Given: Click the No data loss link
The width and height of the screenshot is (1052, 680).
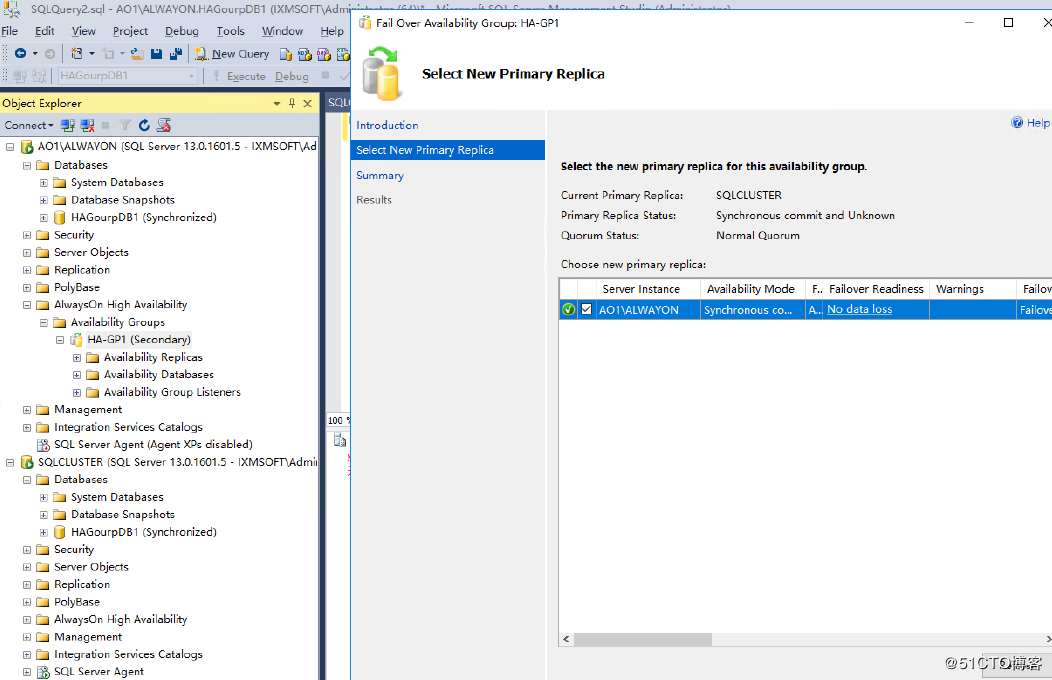Looking at the screenshot, I should pos(859,309).
